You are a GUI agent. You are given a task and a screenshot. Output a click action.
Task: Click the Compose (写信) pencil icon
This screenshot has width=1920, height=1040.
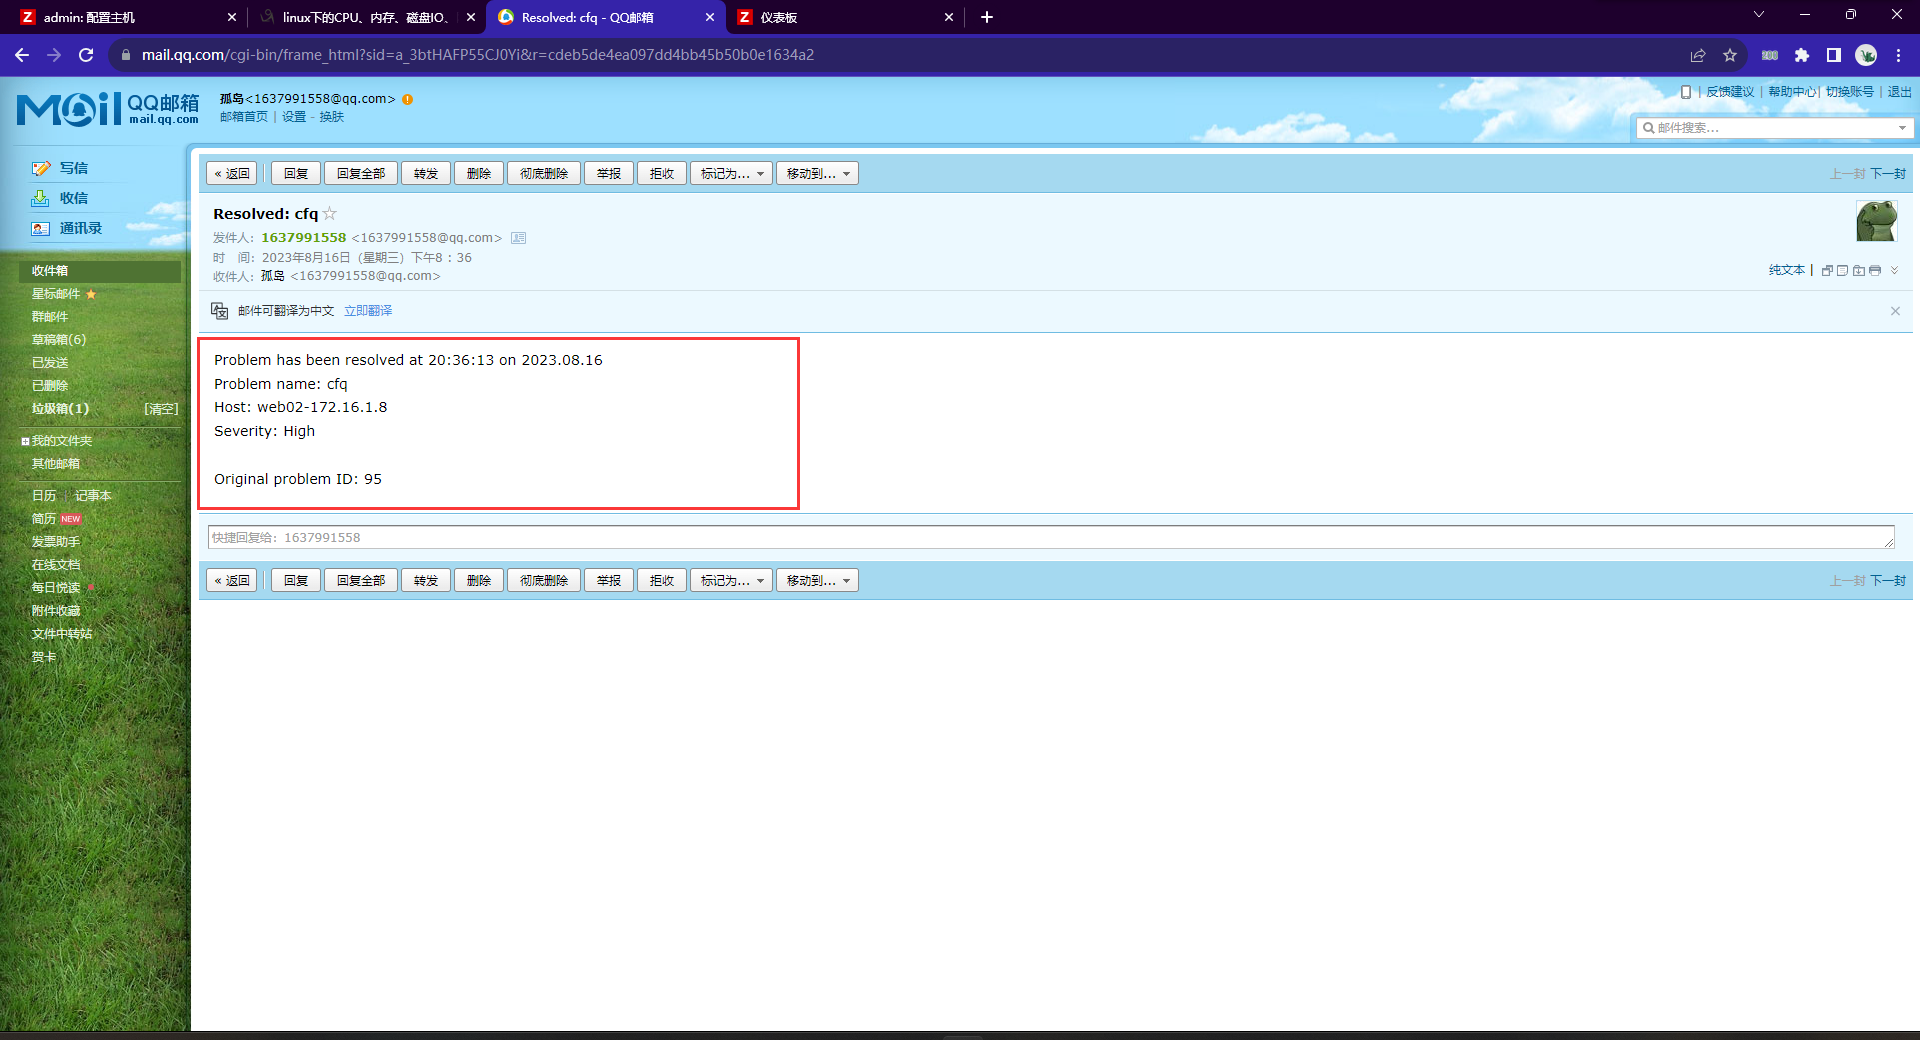pyautogui.click(x=41, y=168)
